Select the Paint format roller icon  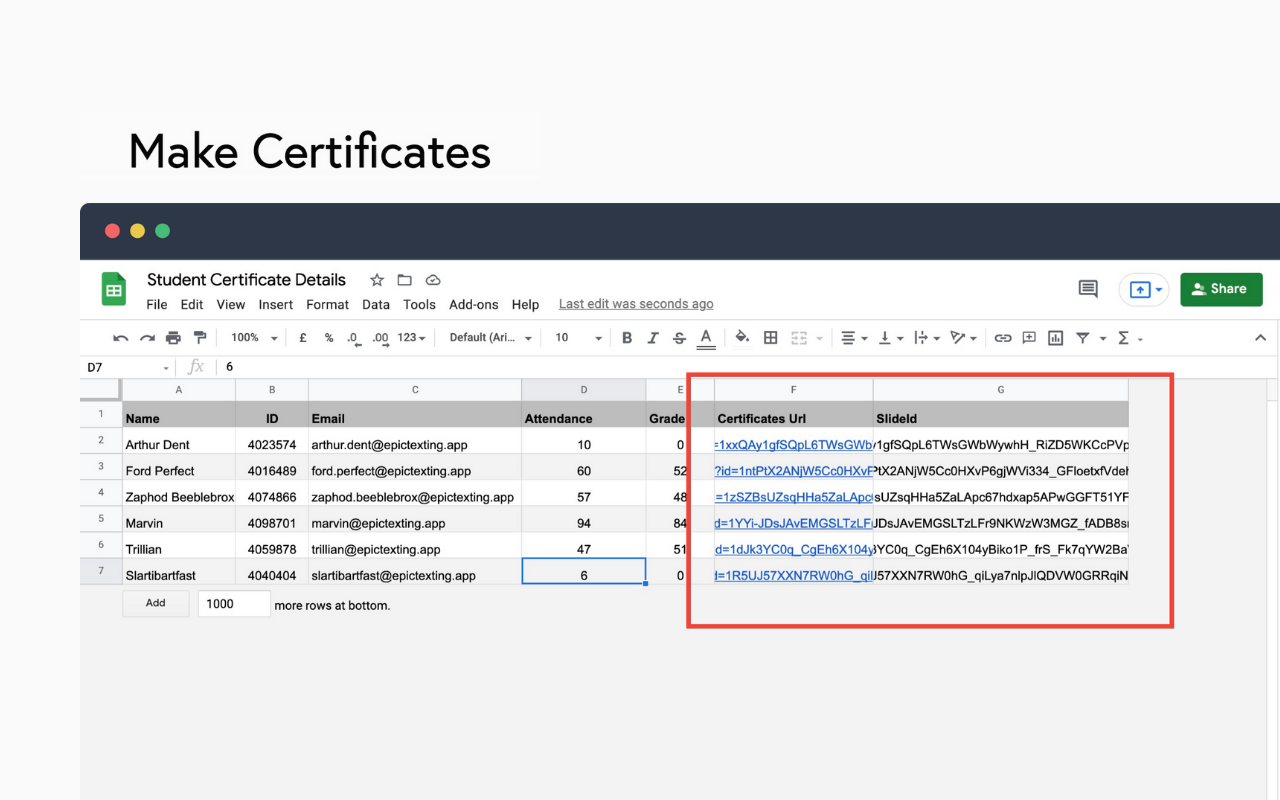point(200,338)
